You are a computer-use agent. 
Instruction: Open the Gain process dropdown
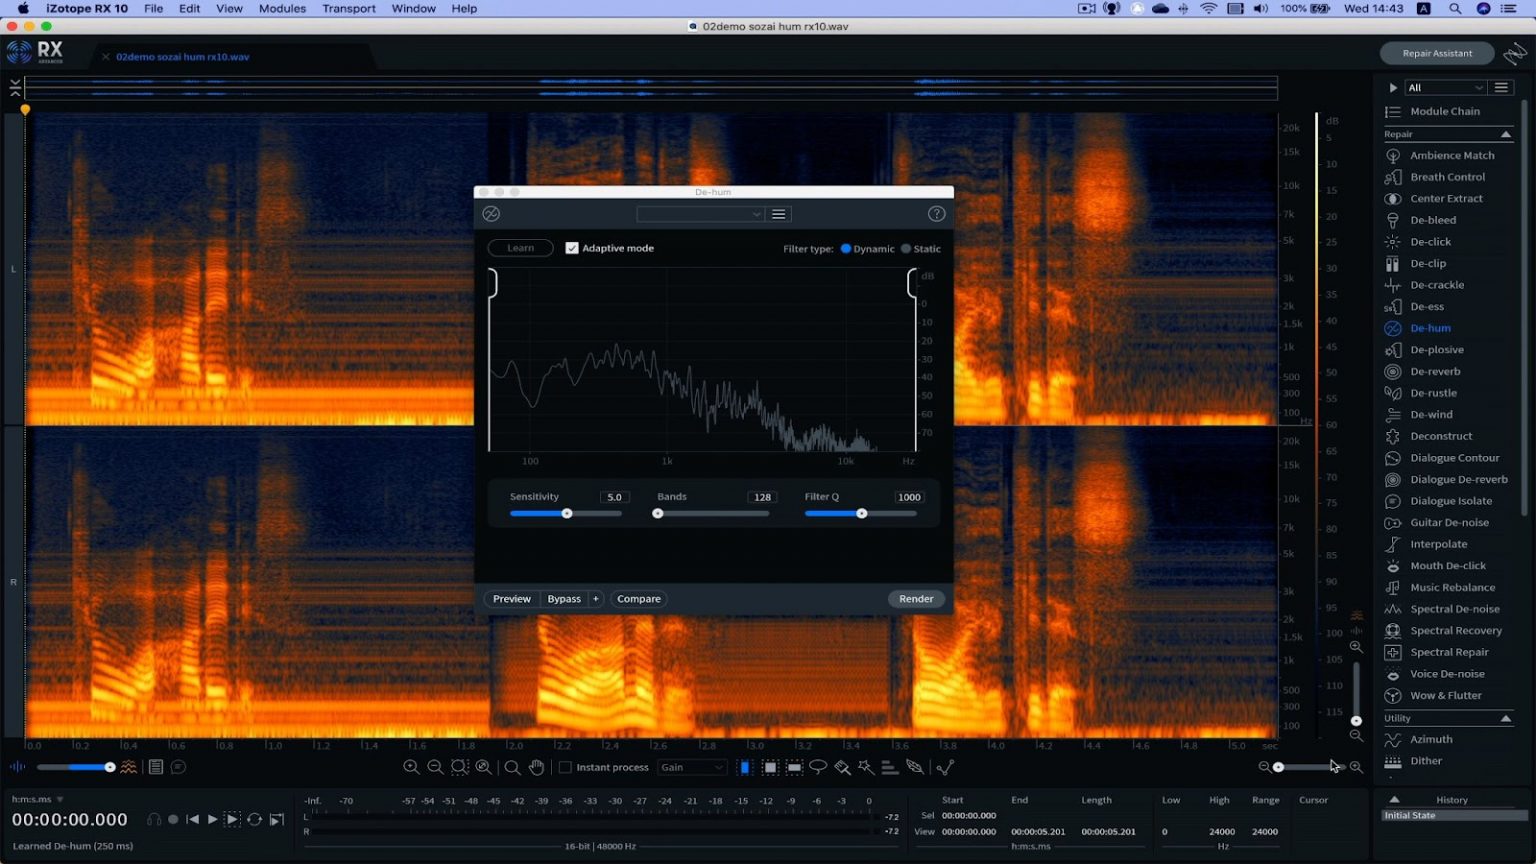[x=691, y=767]
